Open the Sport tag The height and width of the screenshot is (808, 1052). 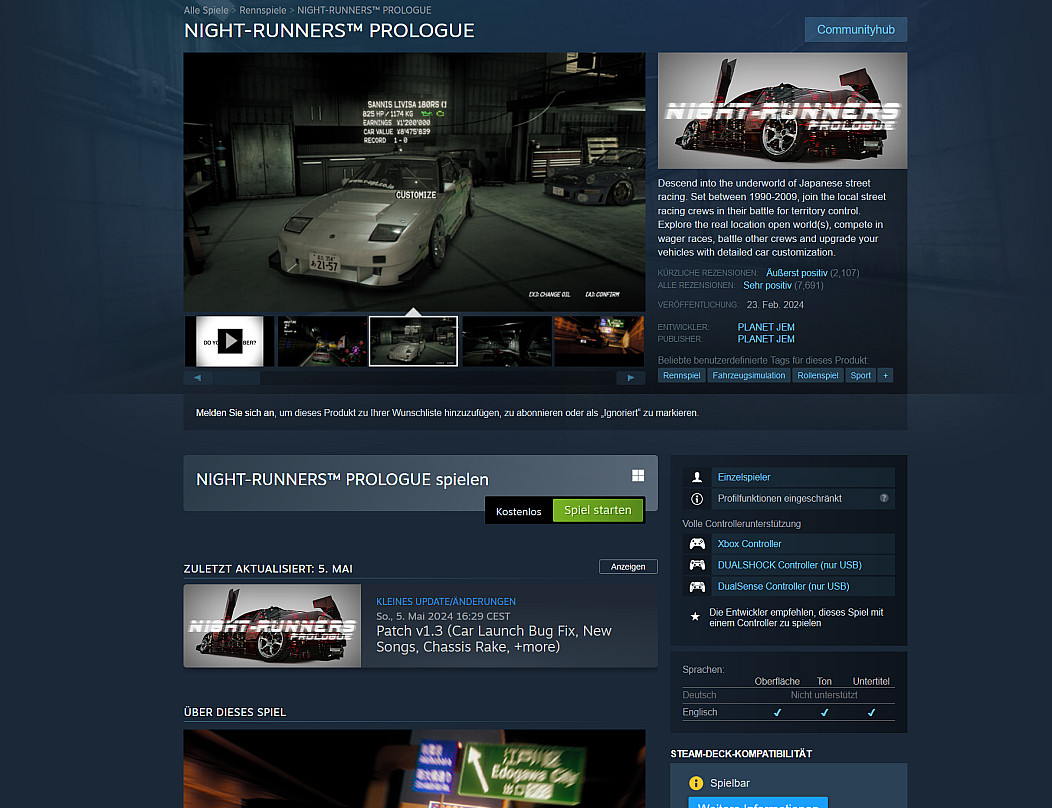coord(861,375)
